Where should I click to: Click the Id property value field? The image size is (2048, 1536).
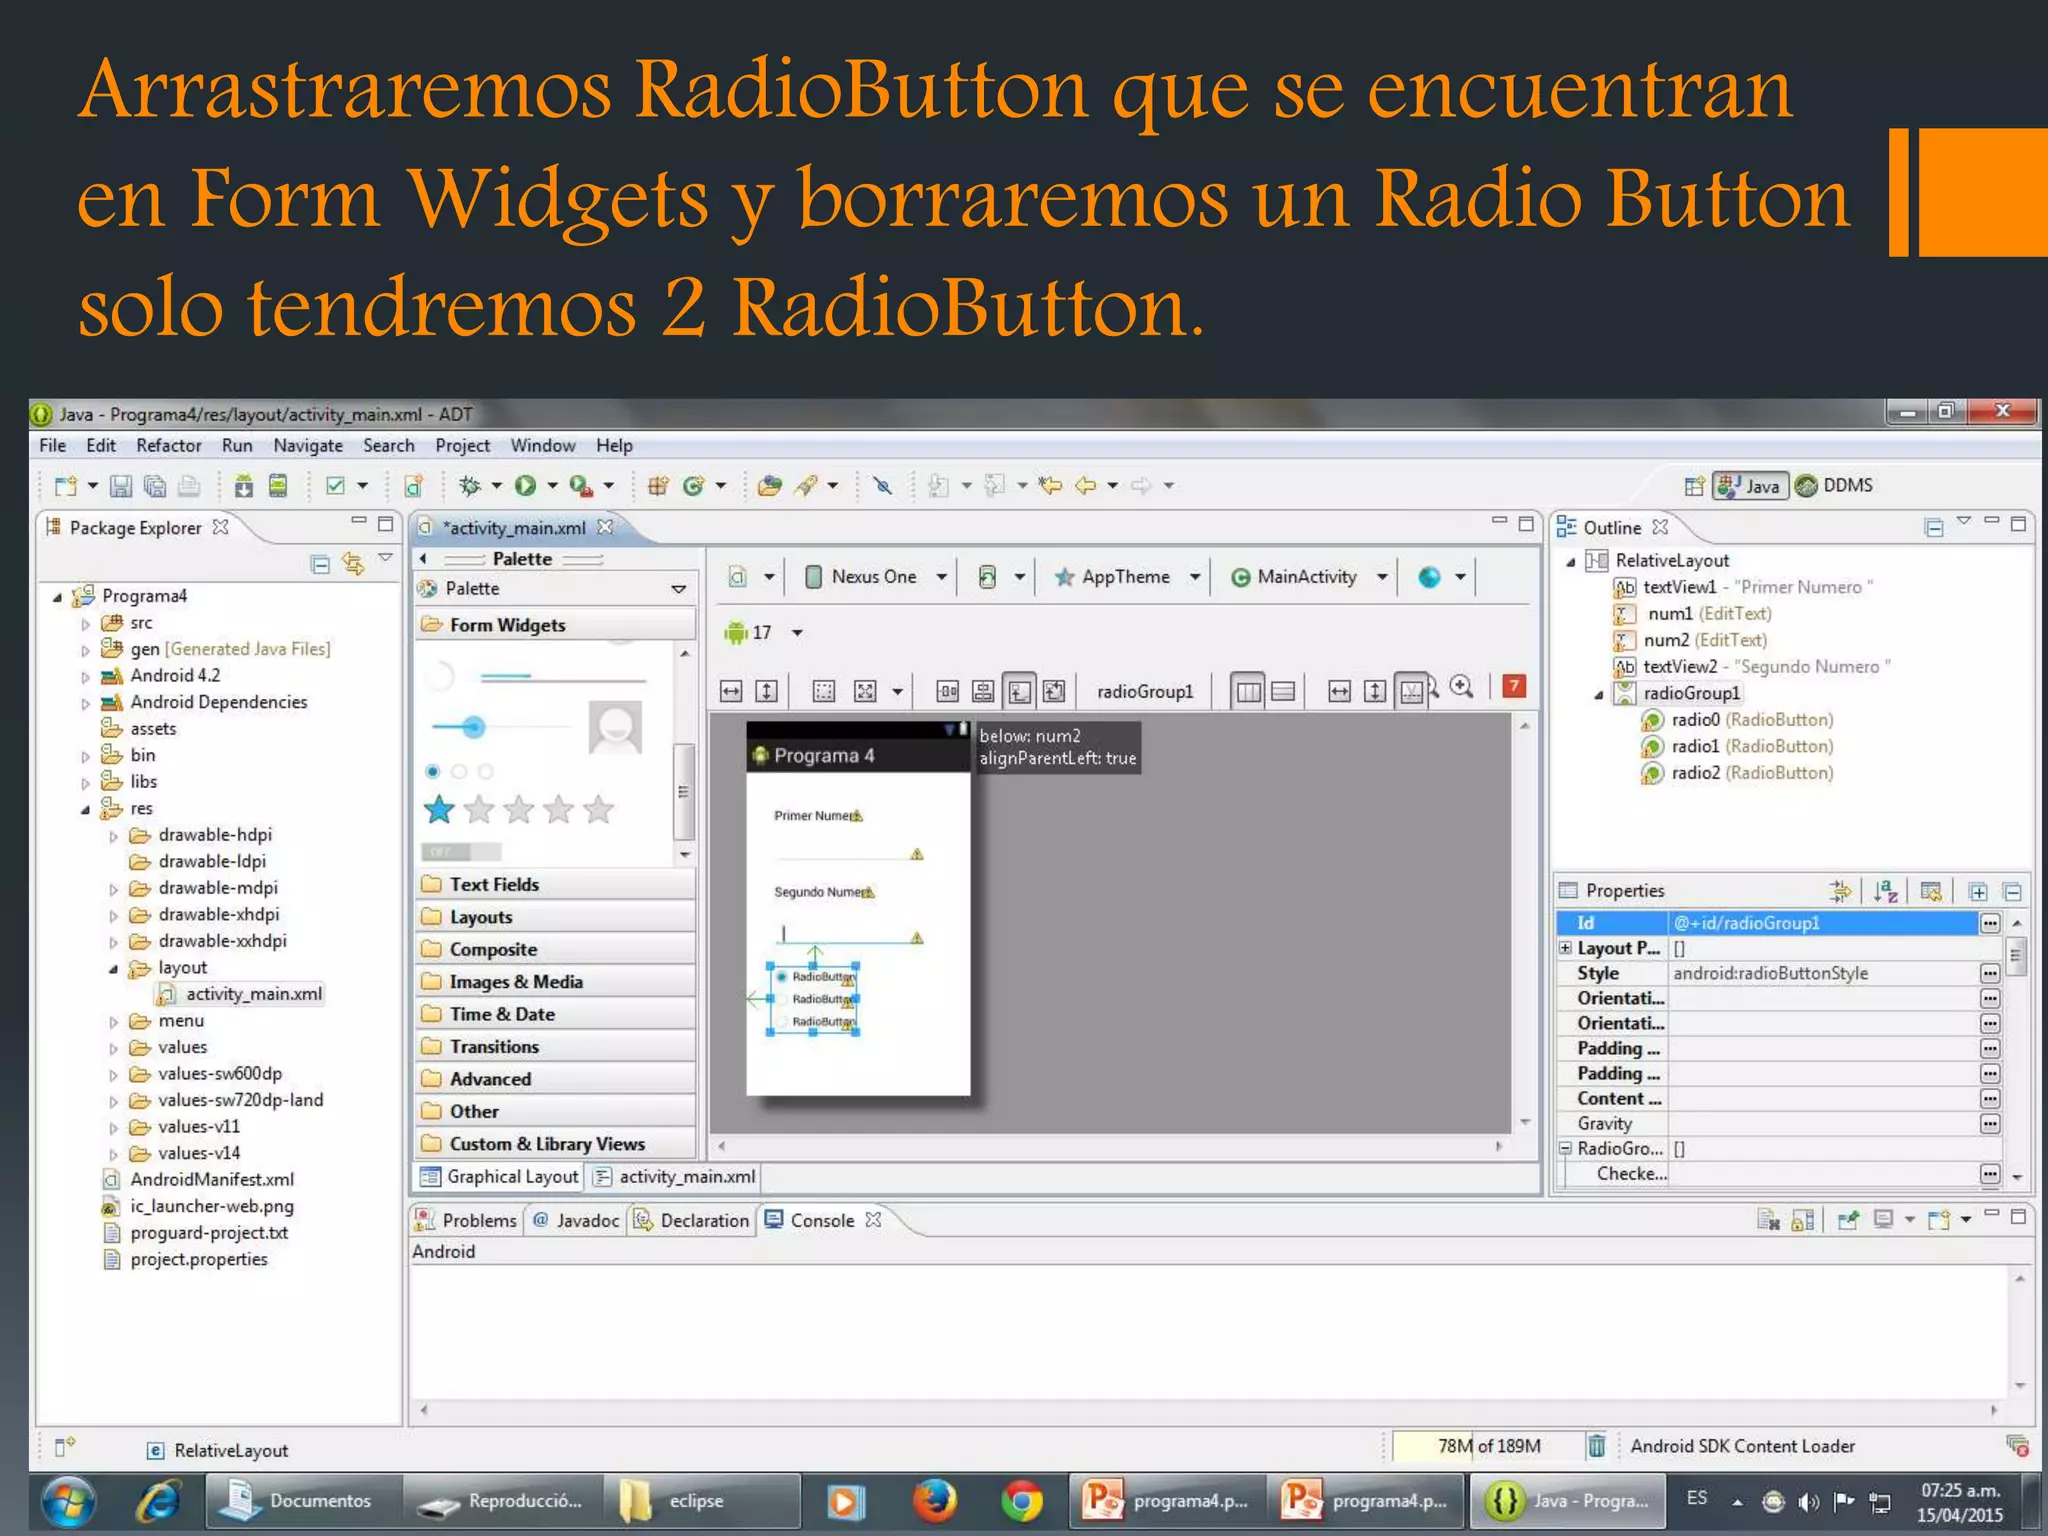pos(1823,923)
